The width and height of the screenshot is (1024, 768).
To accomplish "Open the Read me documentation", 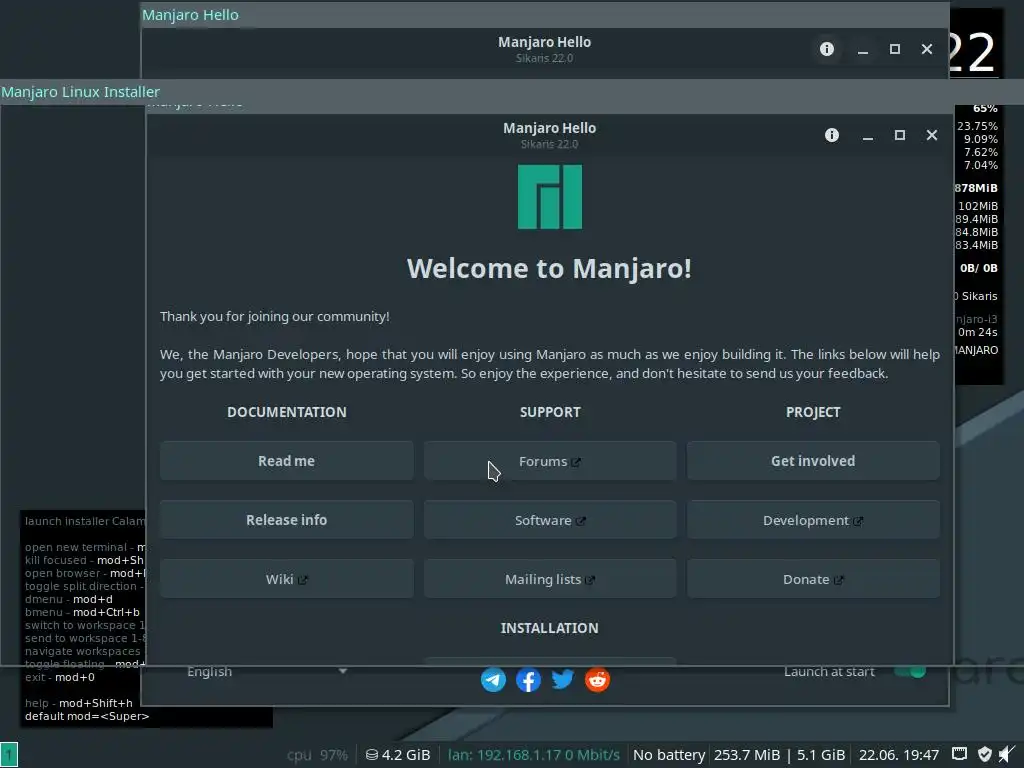I will pyautogui.click(x=286, y=461).
